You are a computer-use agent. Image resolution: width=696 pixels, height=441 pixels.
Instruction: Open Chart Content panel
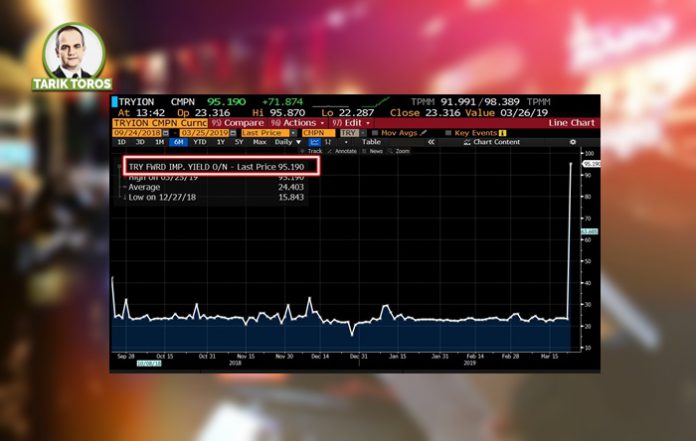pyautogui.click(x=492, y=142)
